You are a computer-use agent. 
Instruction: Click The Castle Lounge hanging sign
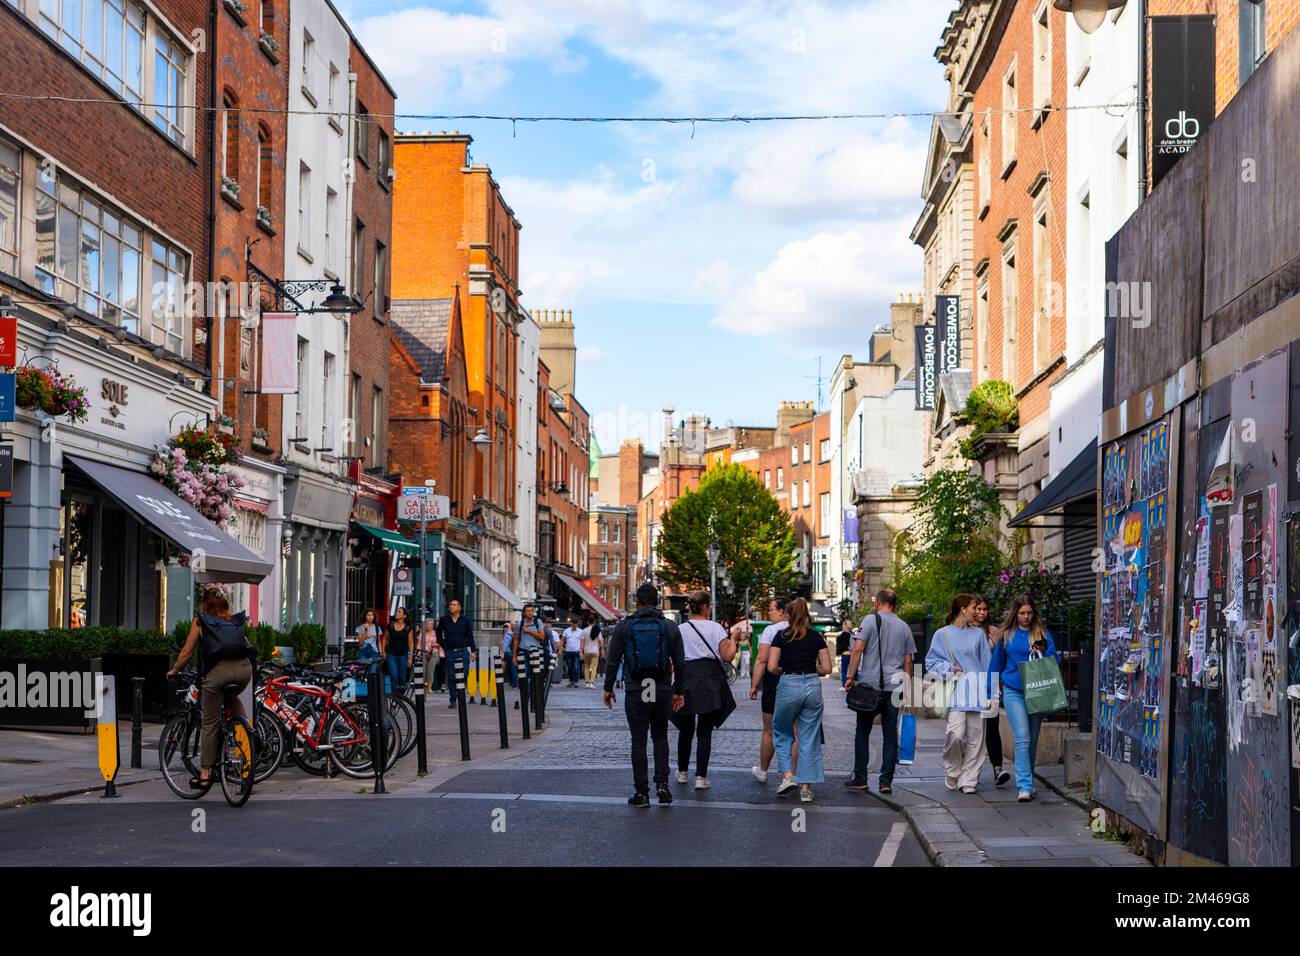tap(423, 507)
